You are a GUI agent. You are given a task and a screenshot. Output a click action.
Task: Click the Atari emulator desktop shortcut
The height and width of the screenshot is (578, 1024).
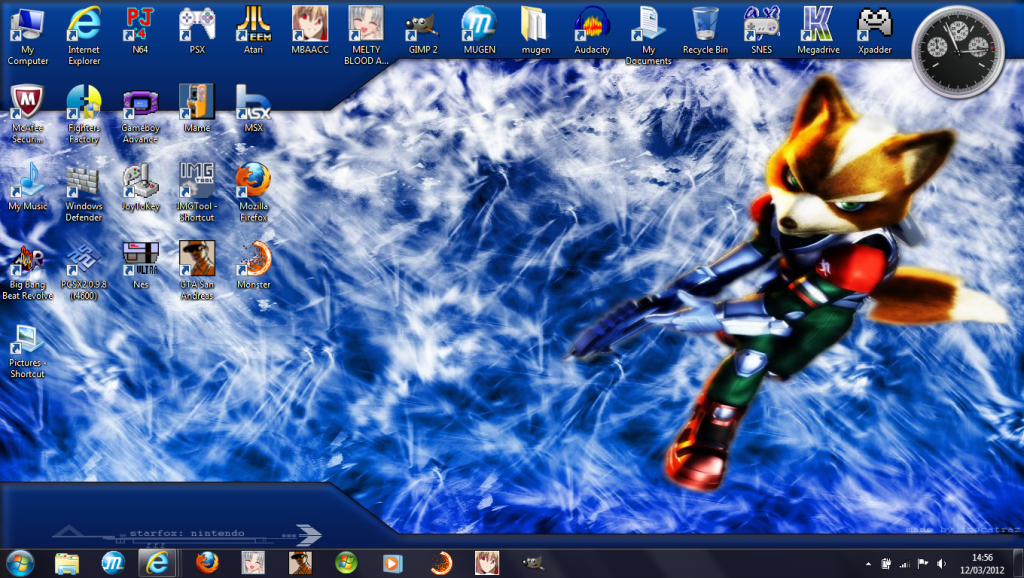pos(253,31)
